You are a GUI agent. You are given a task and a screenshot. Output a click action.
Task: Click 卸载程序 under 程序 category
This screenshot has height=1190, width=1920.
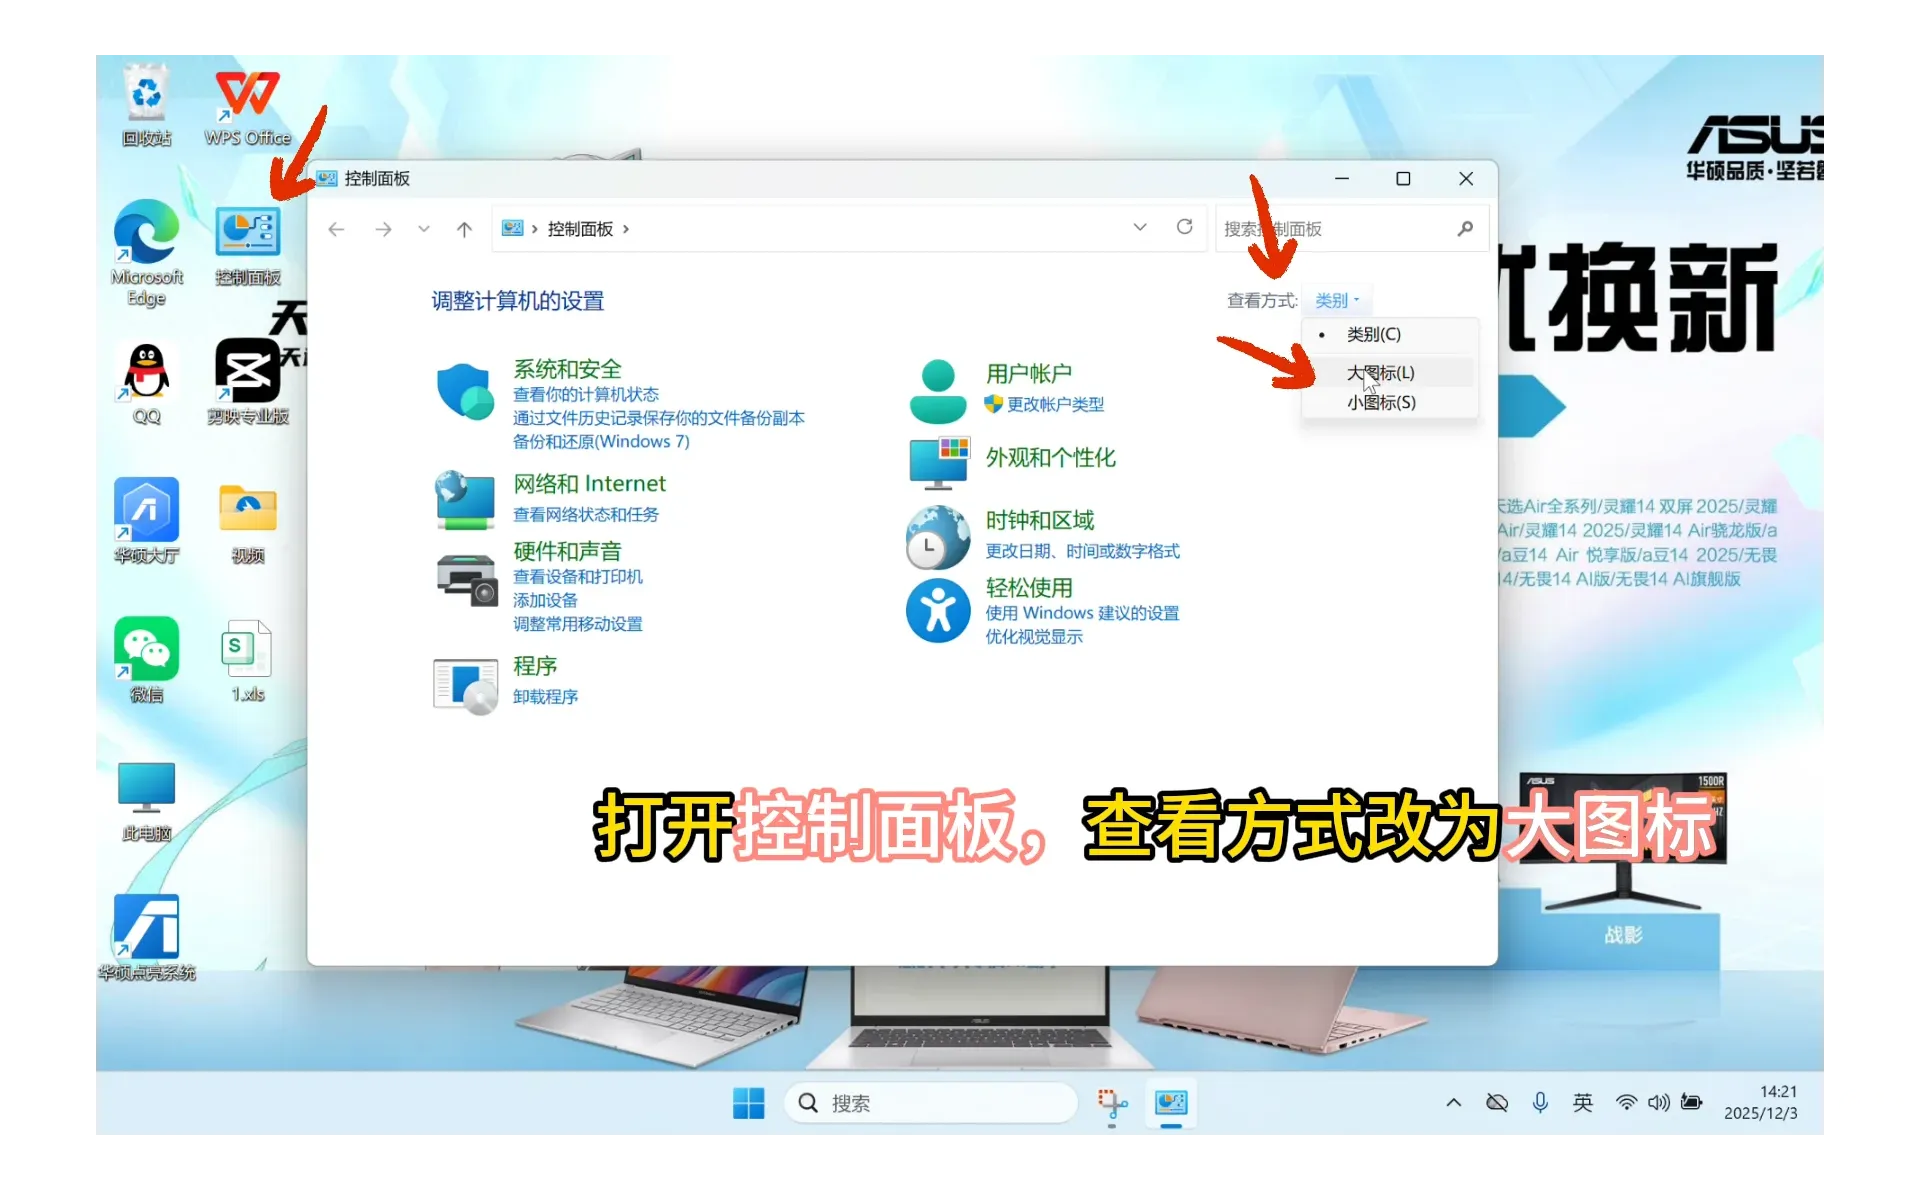(x=544, y=697)
